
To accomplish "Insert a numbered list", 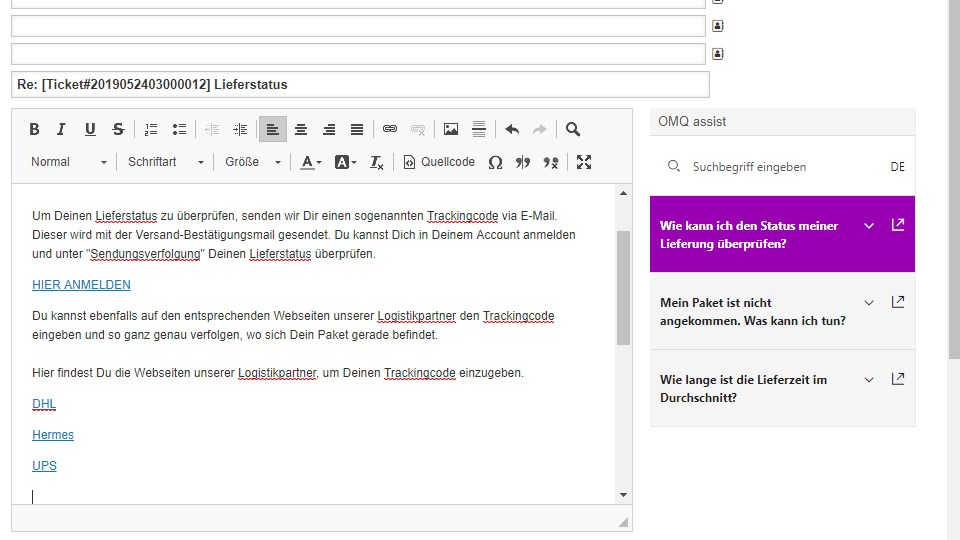I will pyautogui.click(x=151, y=129).
